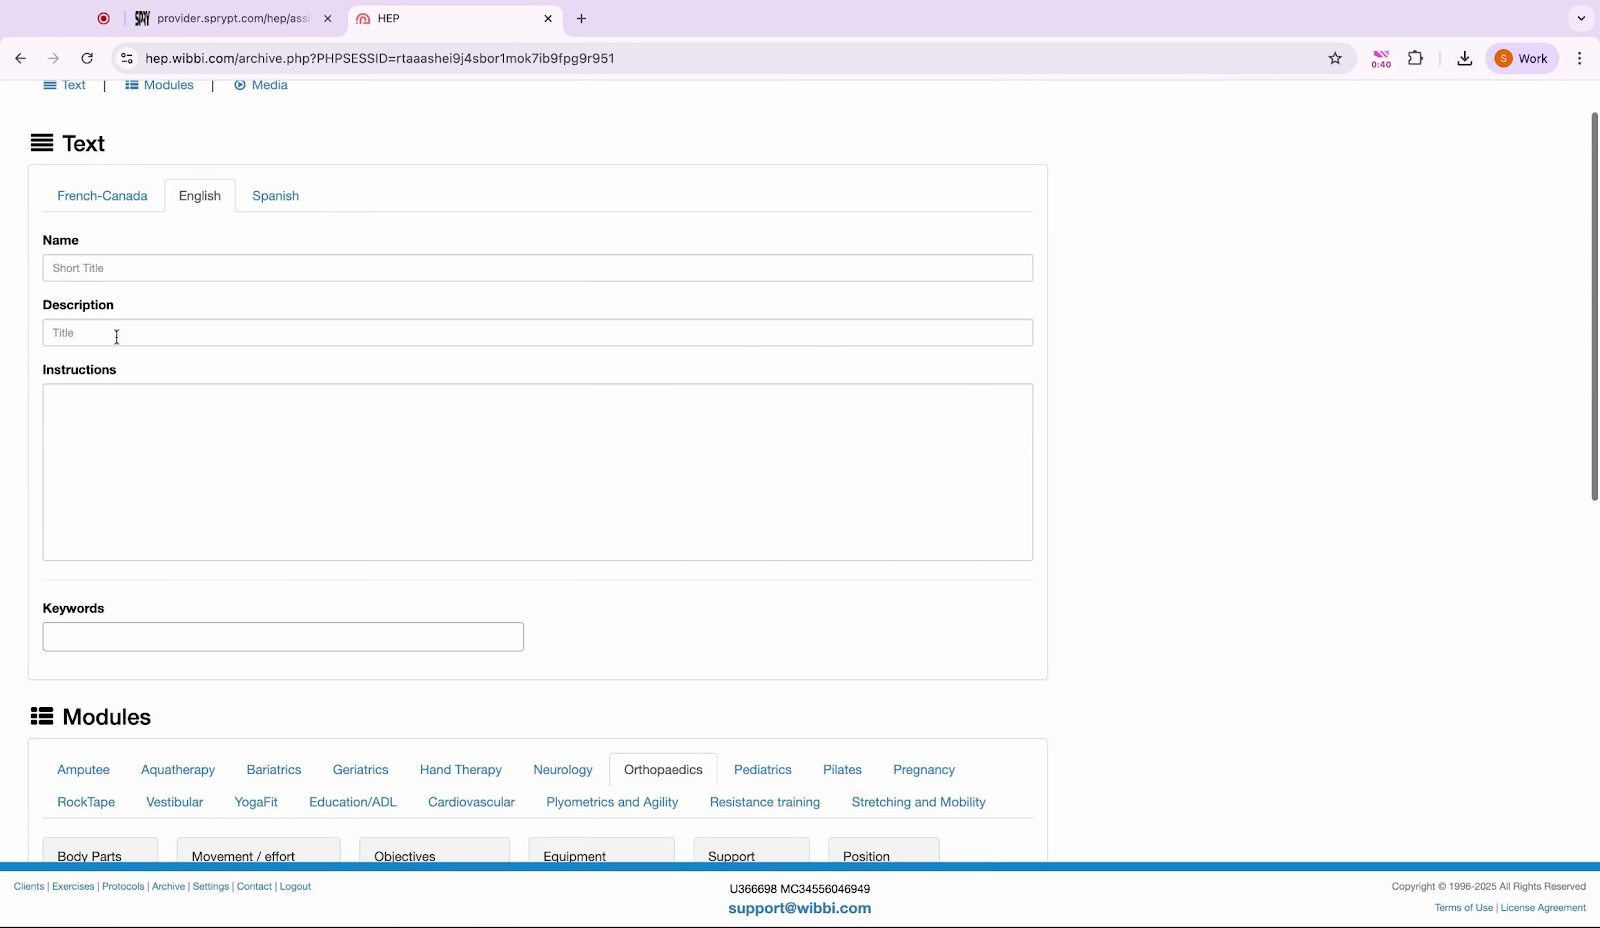Go back using browser back arrow
Image resolution: width=1600 pixels, height=928 pixels.
pos(20,59)
